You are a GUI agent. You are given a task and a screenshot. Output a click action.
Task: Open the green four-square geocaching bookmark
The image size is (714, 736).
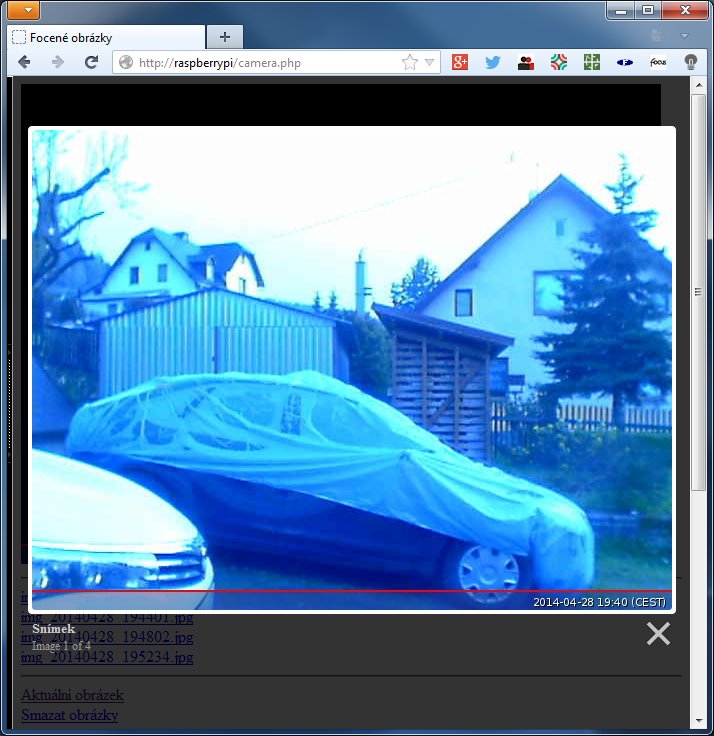click(591, 62)
